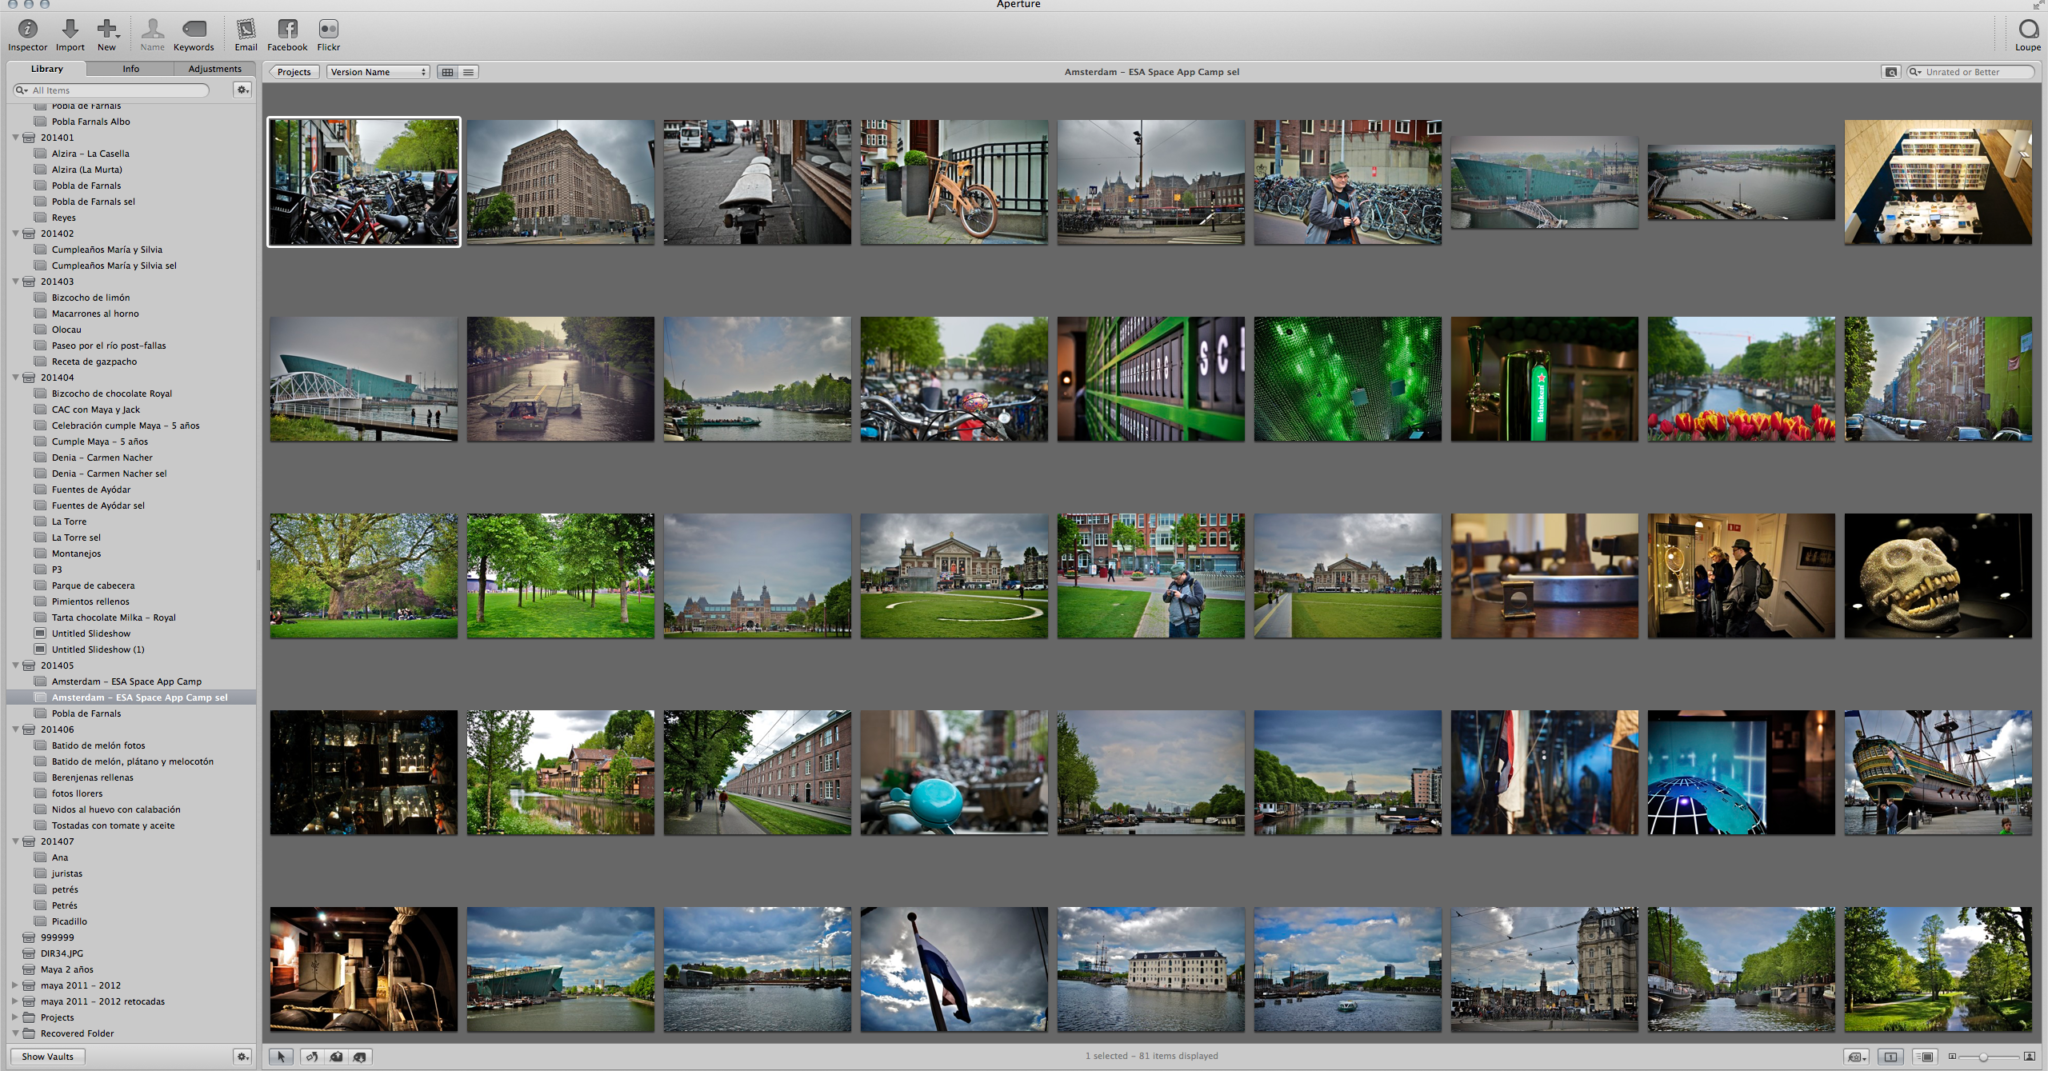Expand the Recovered Folder item
2048x1071 pixels.
(x=15, y=1033)
